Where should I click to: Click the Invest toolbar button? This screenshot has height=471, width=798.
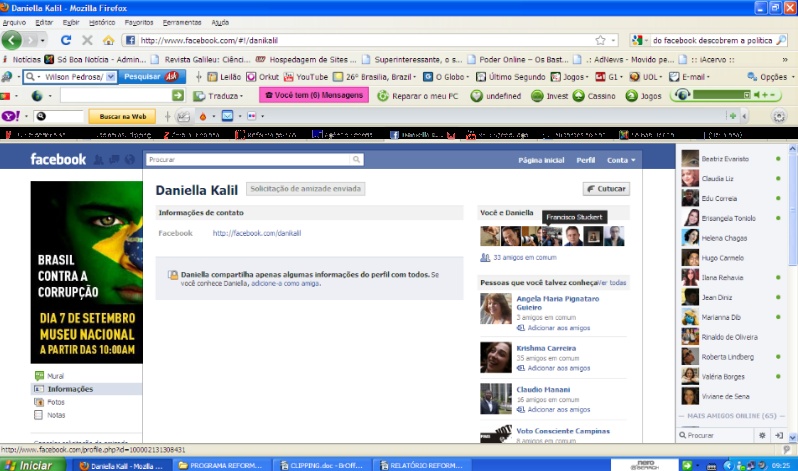click(x=549, y=96)
